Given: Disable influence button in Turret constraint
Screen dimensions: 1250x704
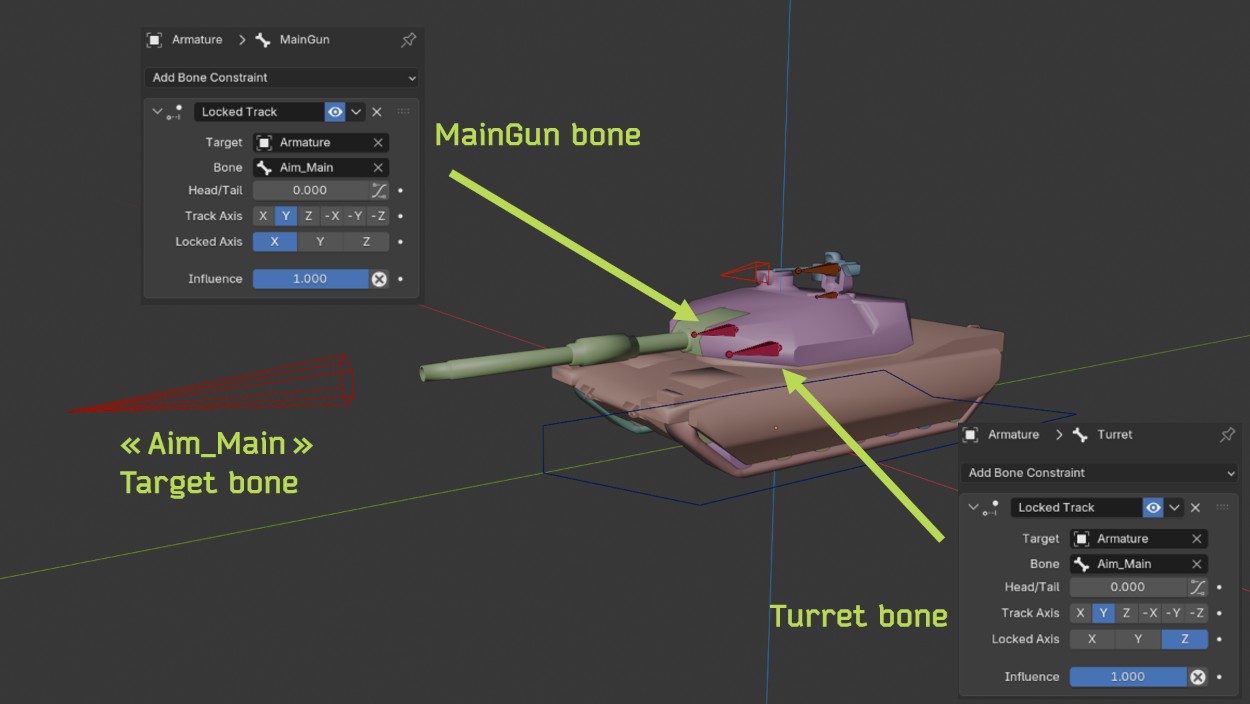Looking at the screenshot, I should coord(1197,677).
